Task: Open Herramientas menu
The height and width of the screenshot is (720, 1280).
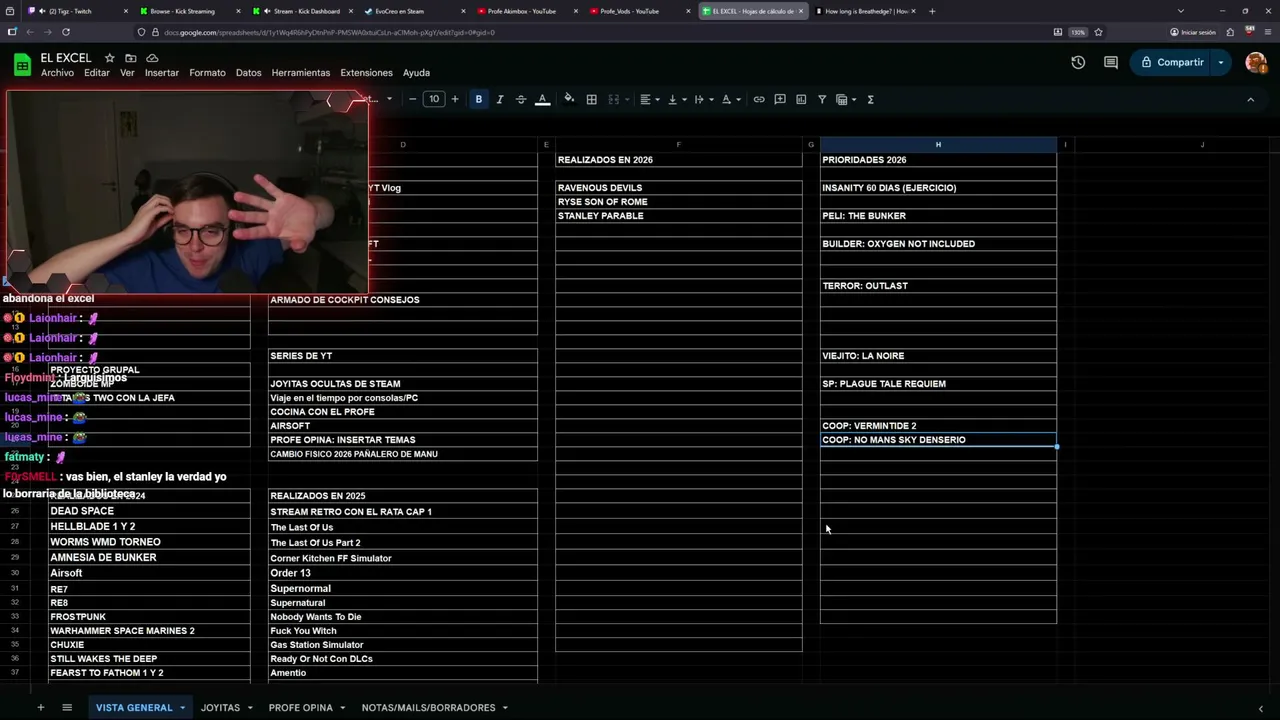Action: coord(300,73)
